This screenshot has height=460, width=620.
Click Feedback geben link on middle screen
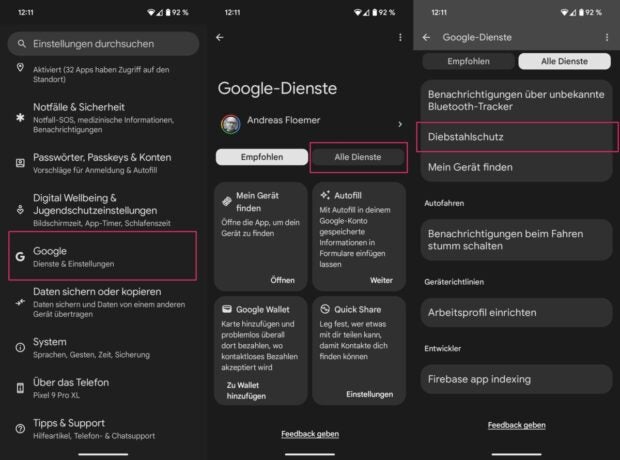(310, 434)
